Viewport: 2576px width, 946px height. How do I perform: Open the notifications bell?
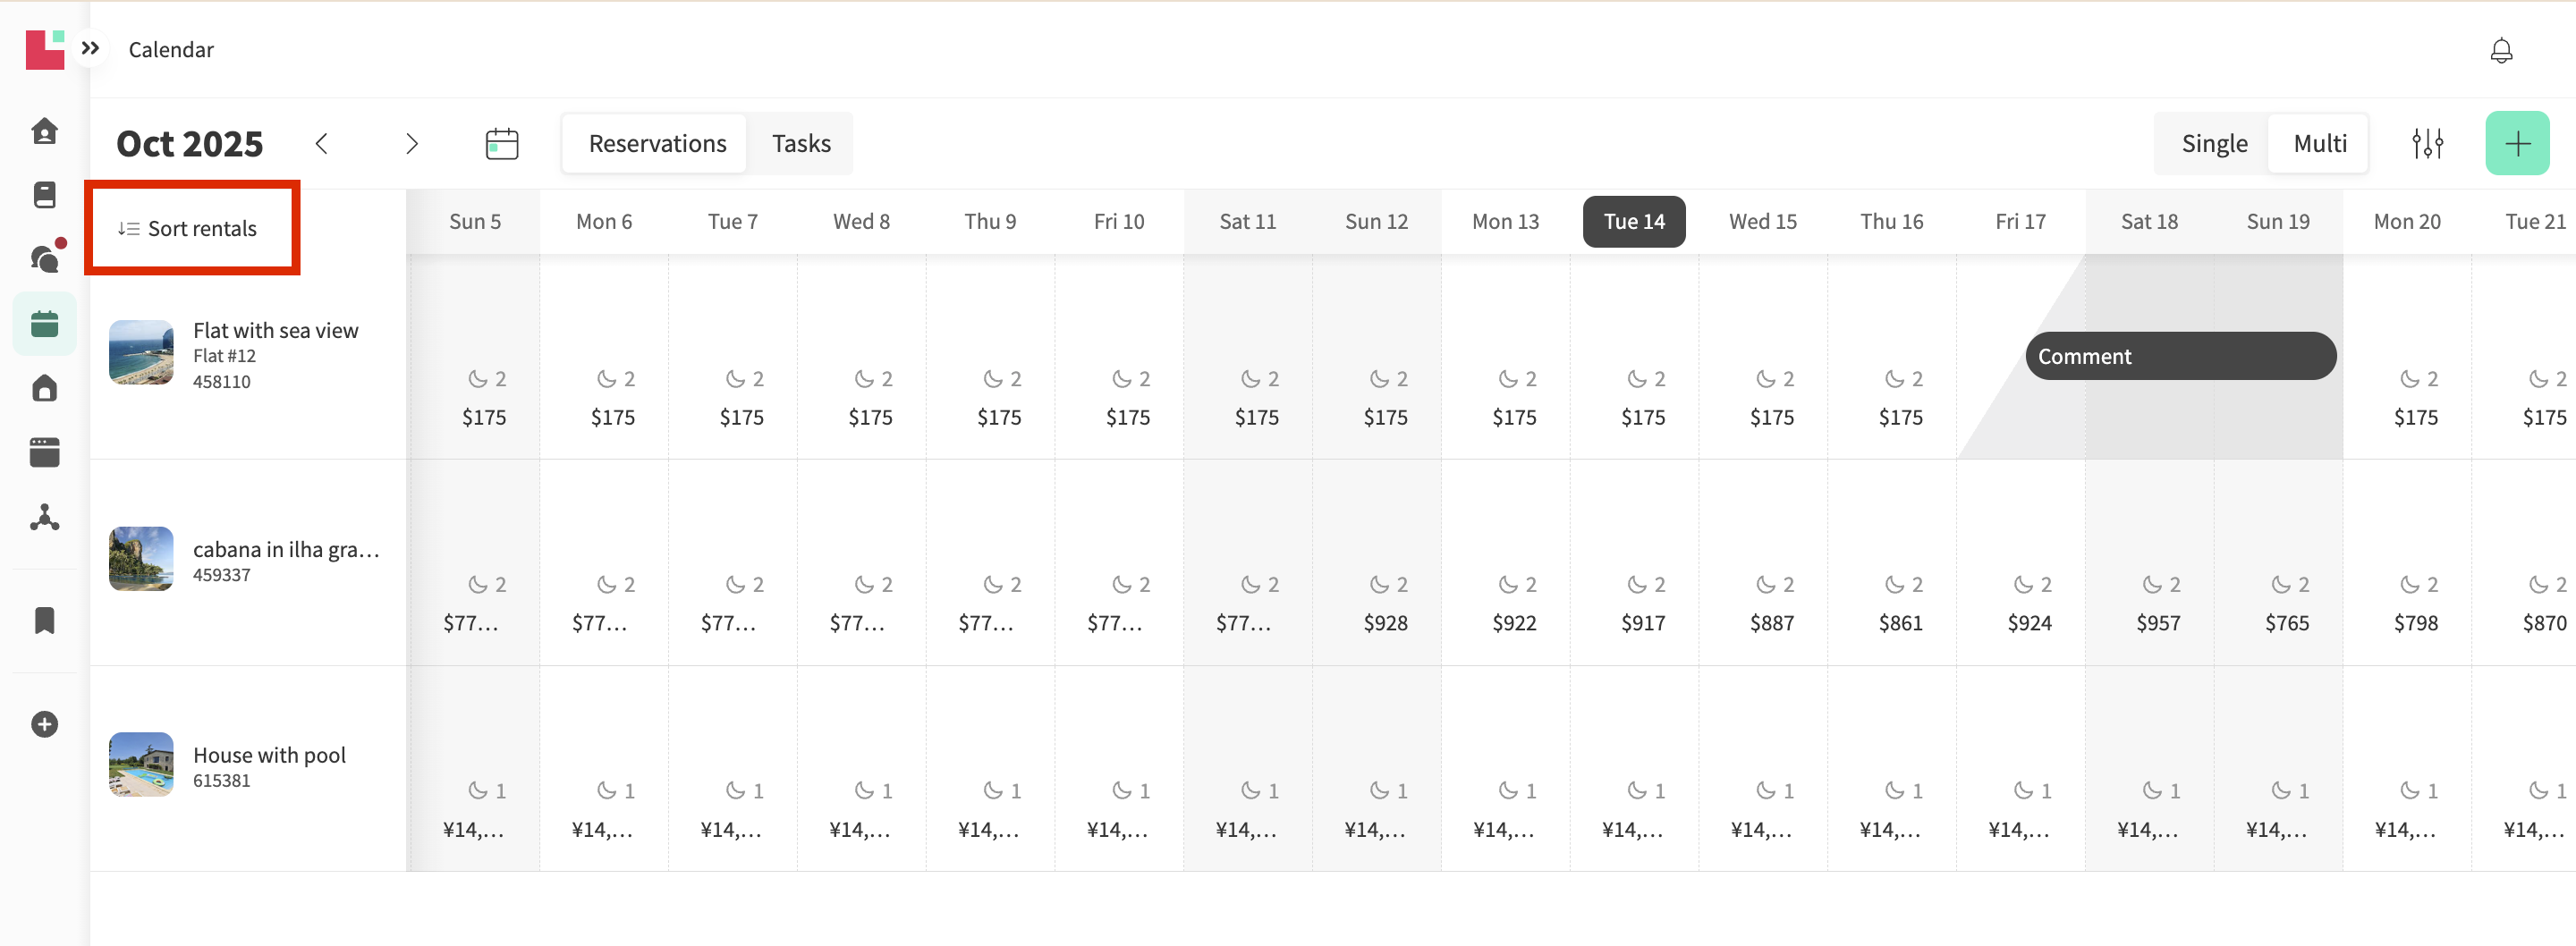coord(2500,50)
